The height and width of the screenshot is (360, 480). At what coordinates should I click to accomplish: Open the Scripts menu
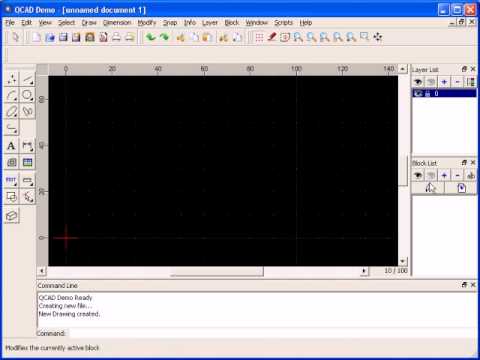point(283,23)
